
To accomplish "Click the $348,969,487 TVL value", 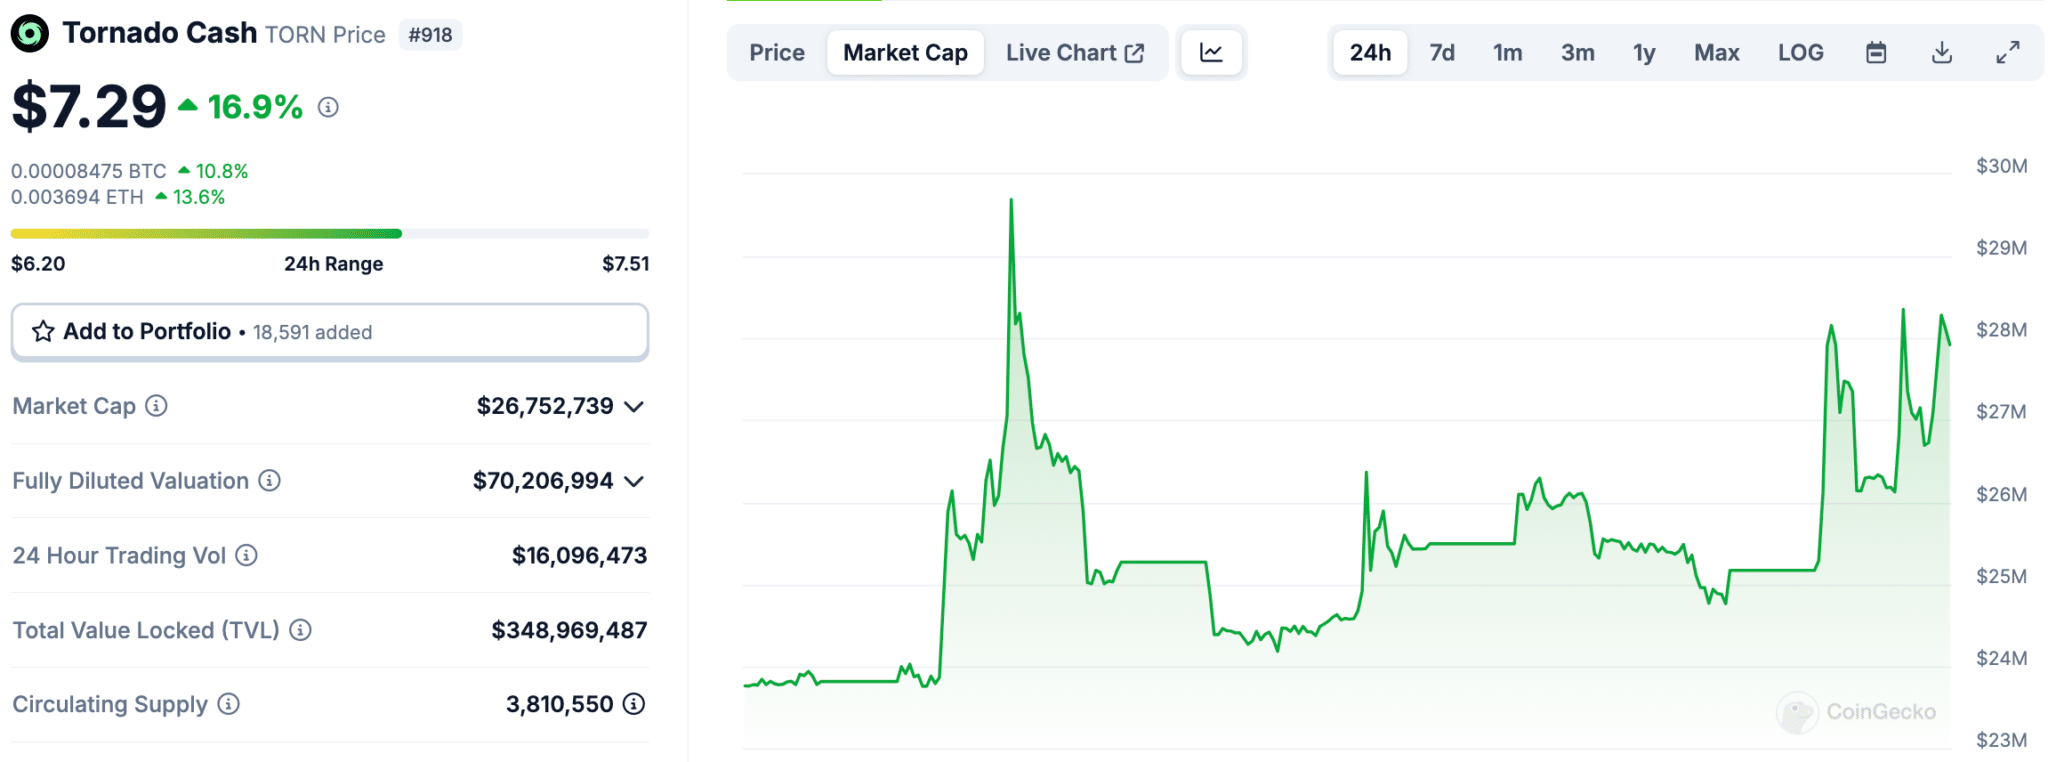I will tap(569, 630).
